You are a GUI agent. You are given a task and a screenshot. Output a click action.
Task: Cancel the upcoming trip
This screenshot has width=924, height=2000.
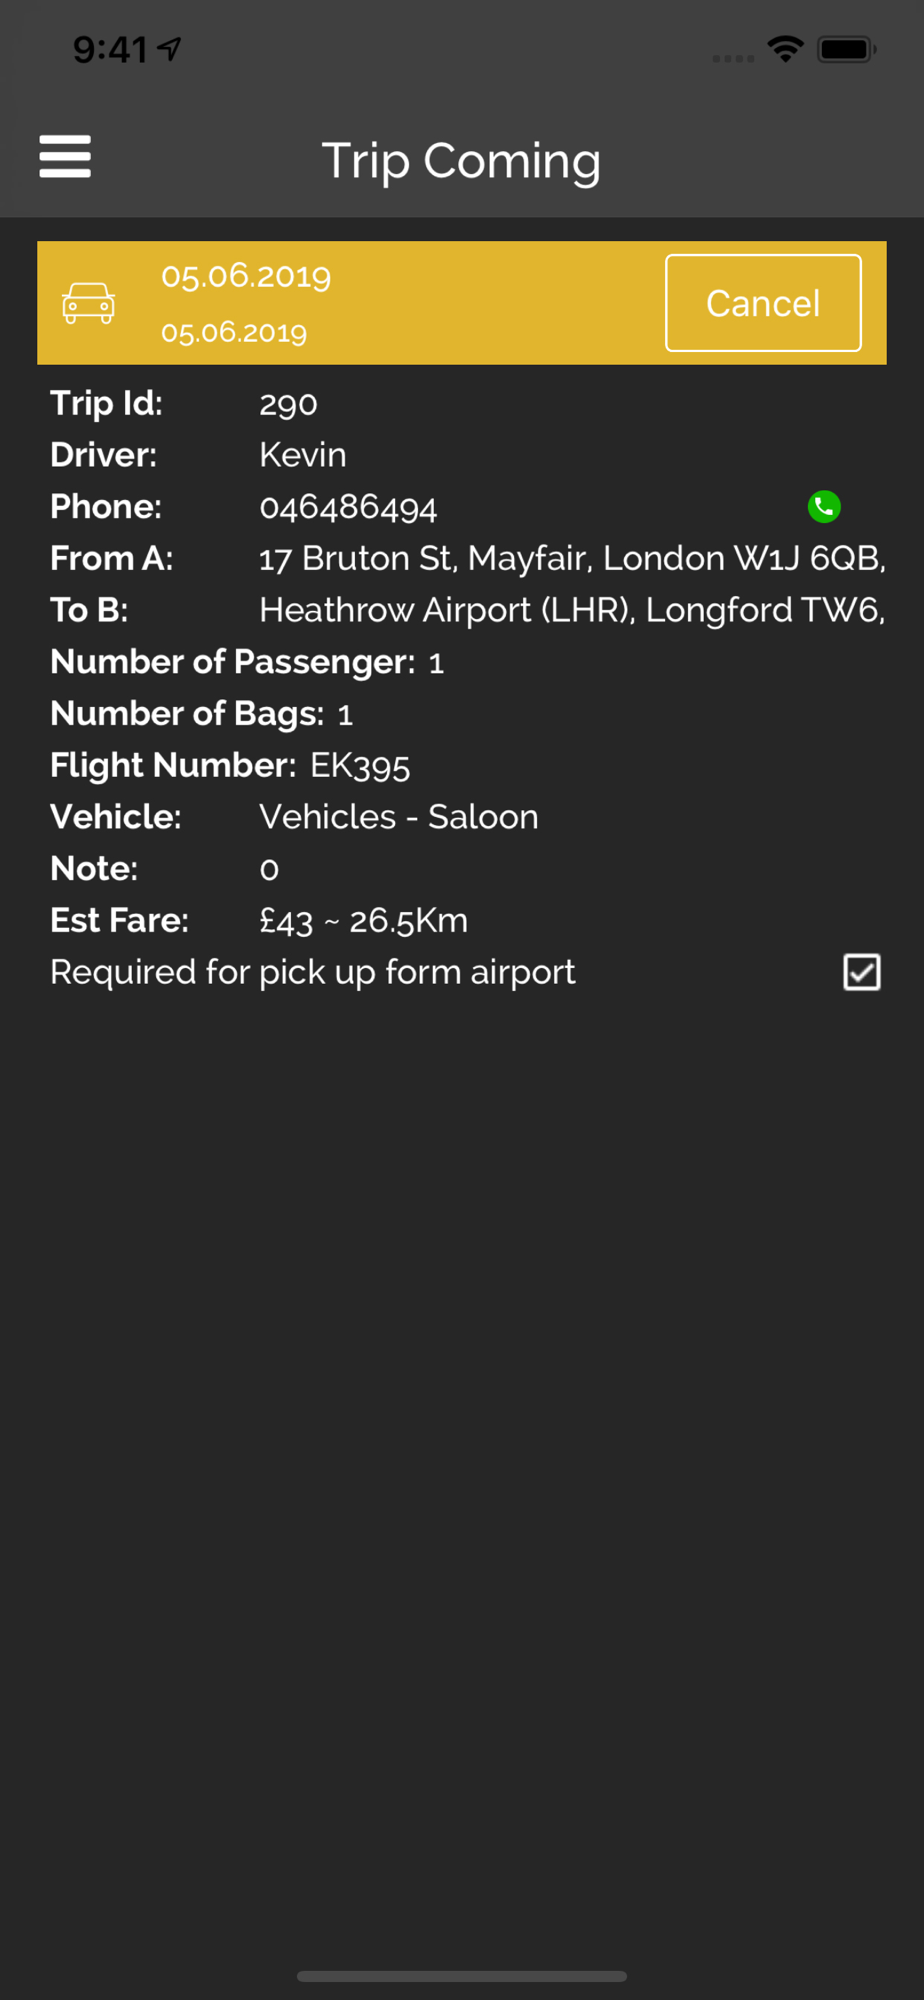(x=763, y=303)
